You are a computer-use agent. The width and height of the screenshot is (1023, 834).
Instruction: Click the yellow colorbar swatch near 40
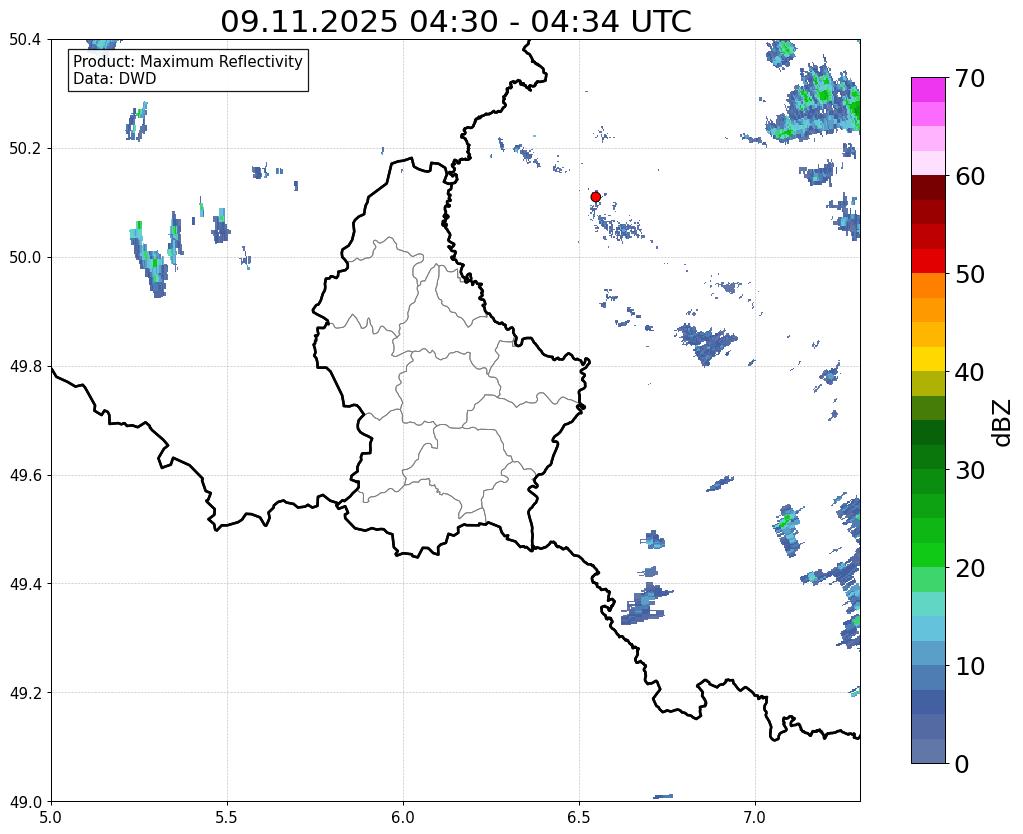point(928,359)
